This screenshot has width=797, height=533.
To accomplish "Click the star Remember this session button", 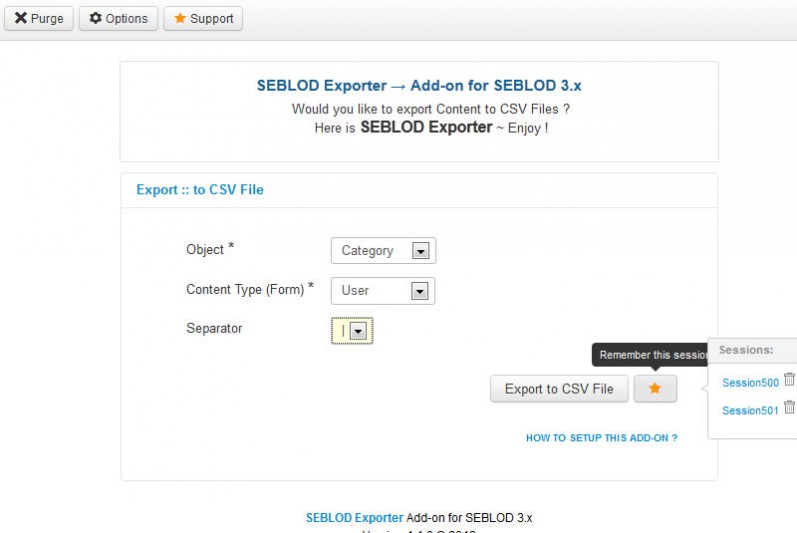I will [655, 389].
